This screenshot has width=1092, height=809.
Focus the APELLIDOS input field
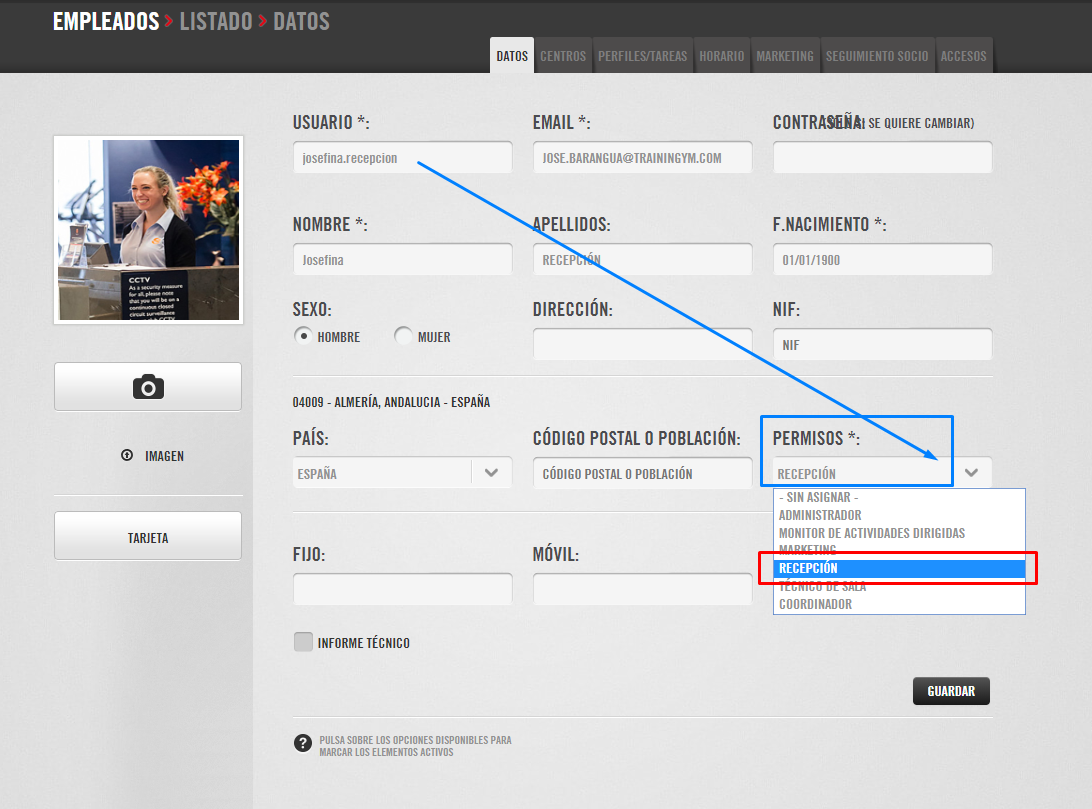(642, 259)
